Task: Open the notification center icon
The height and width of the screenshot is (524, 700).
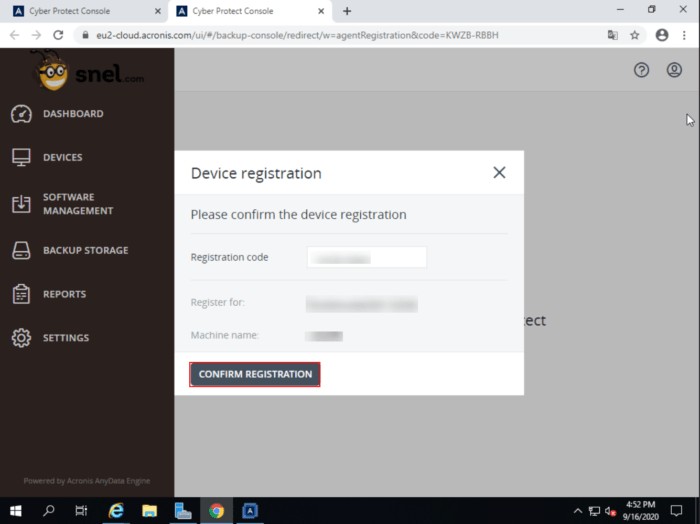Action: tap(676, 511)
